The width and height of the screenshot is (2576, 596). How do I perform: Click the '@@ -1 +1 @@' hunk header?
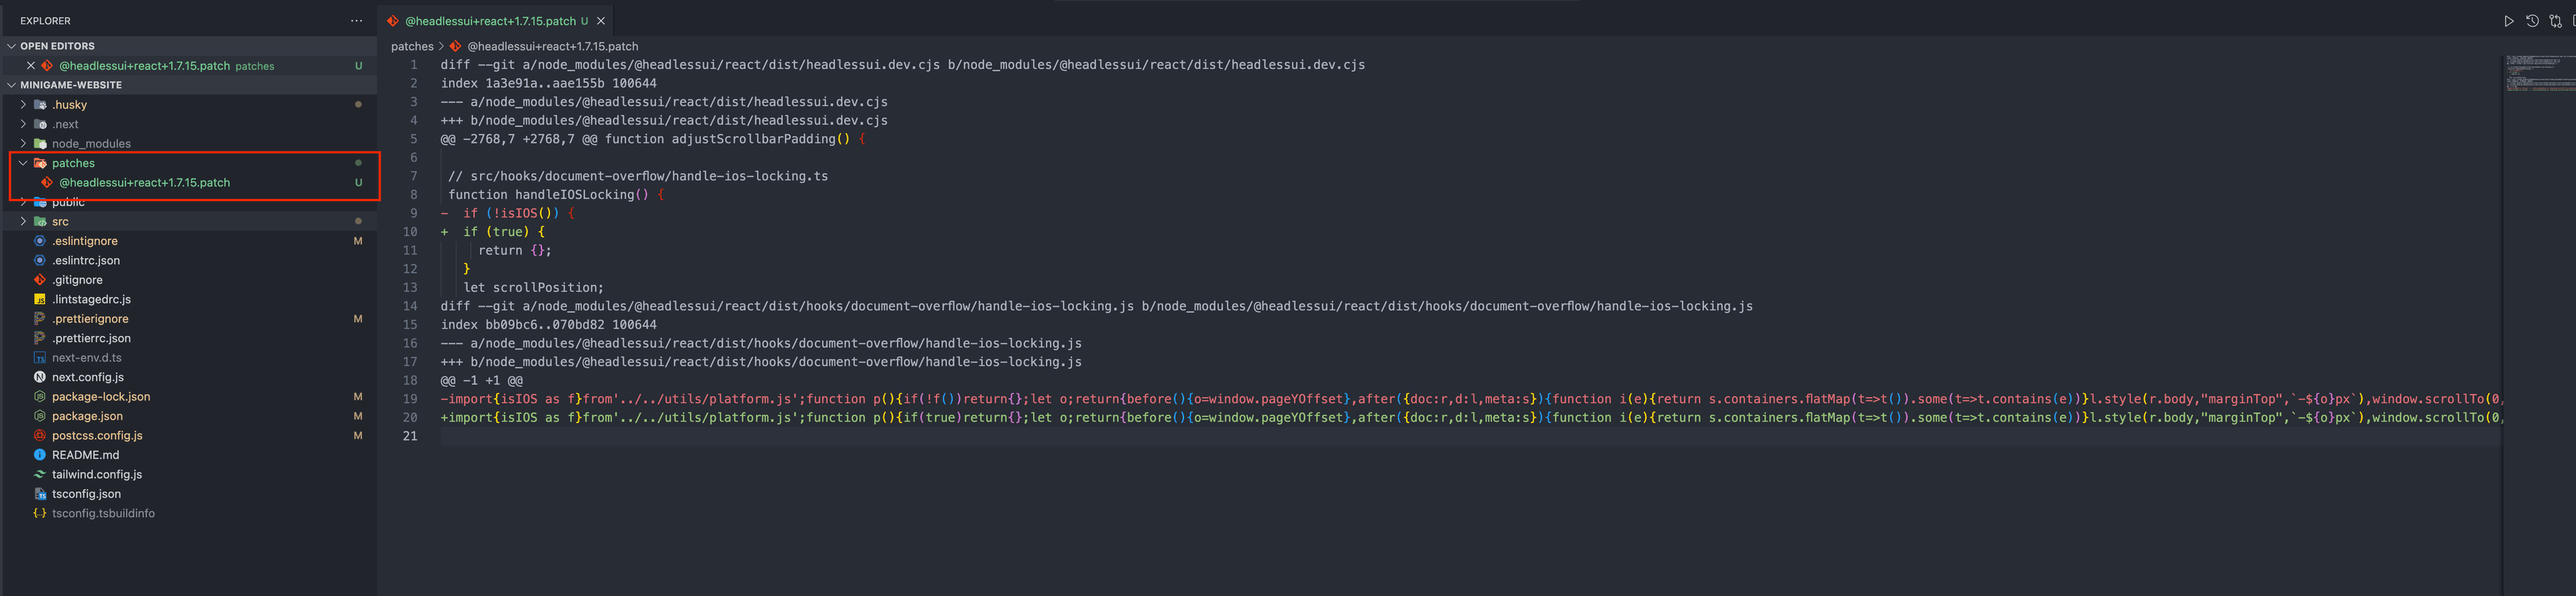[x=482, y=381]
